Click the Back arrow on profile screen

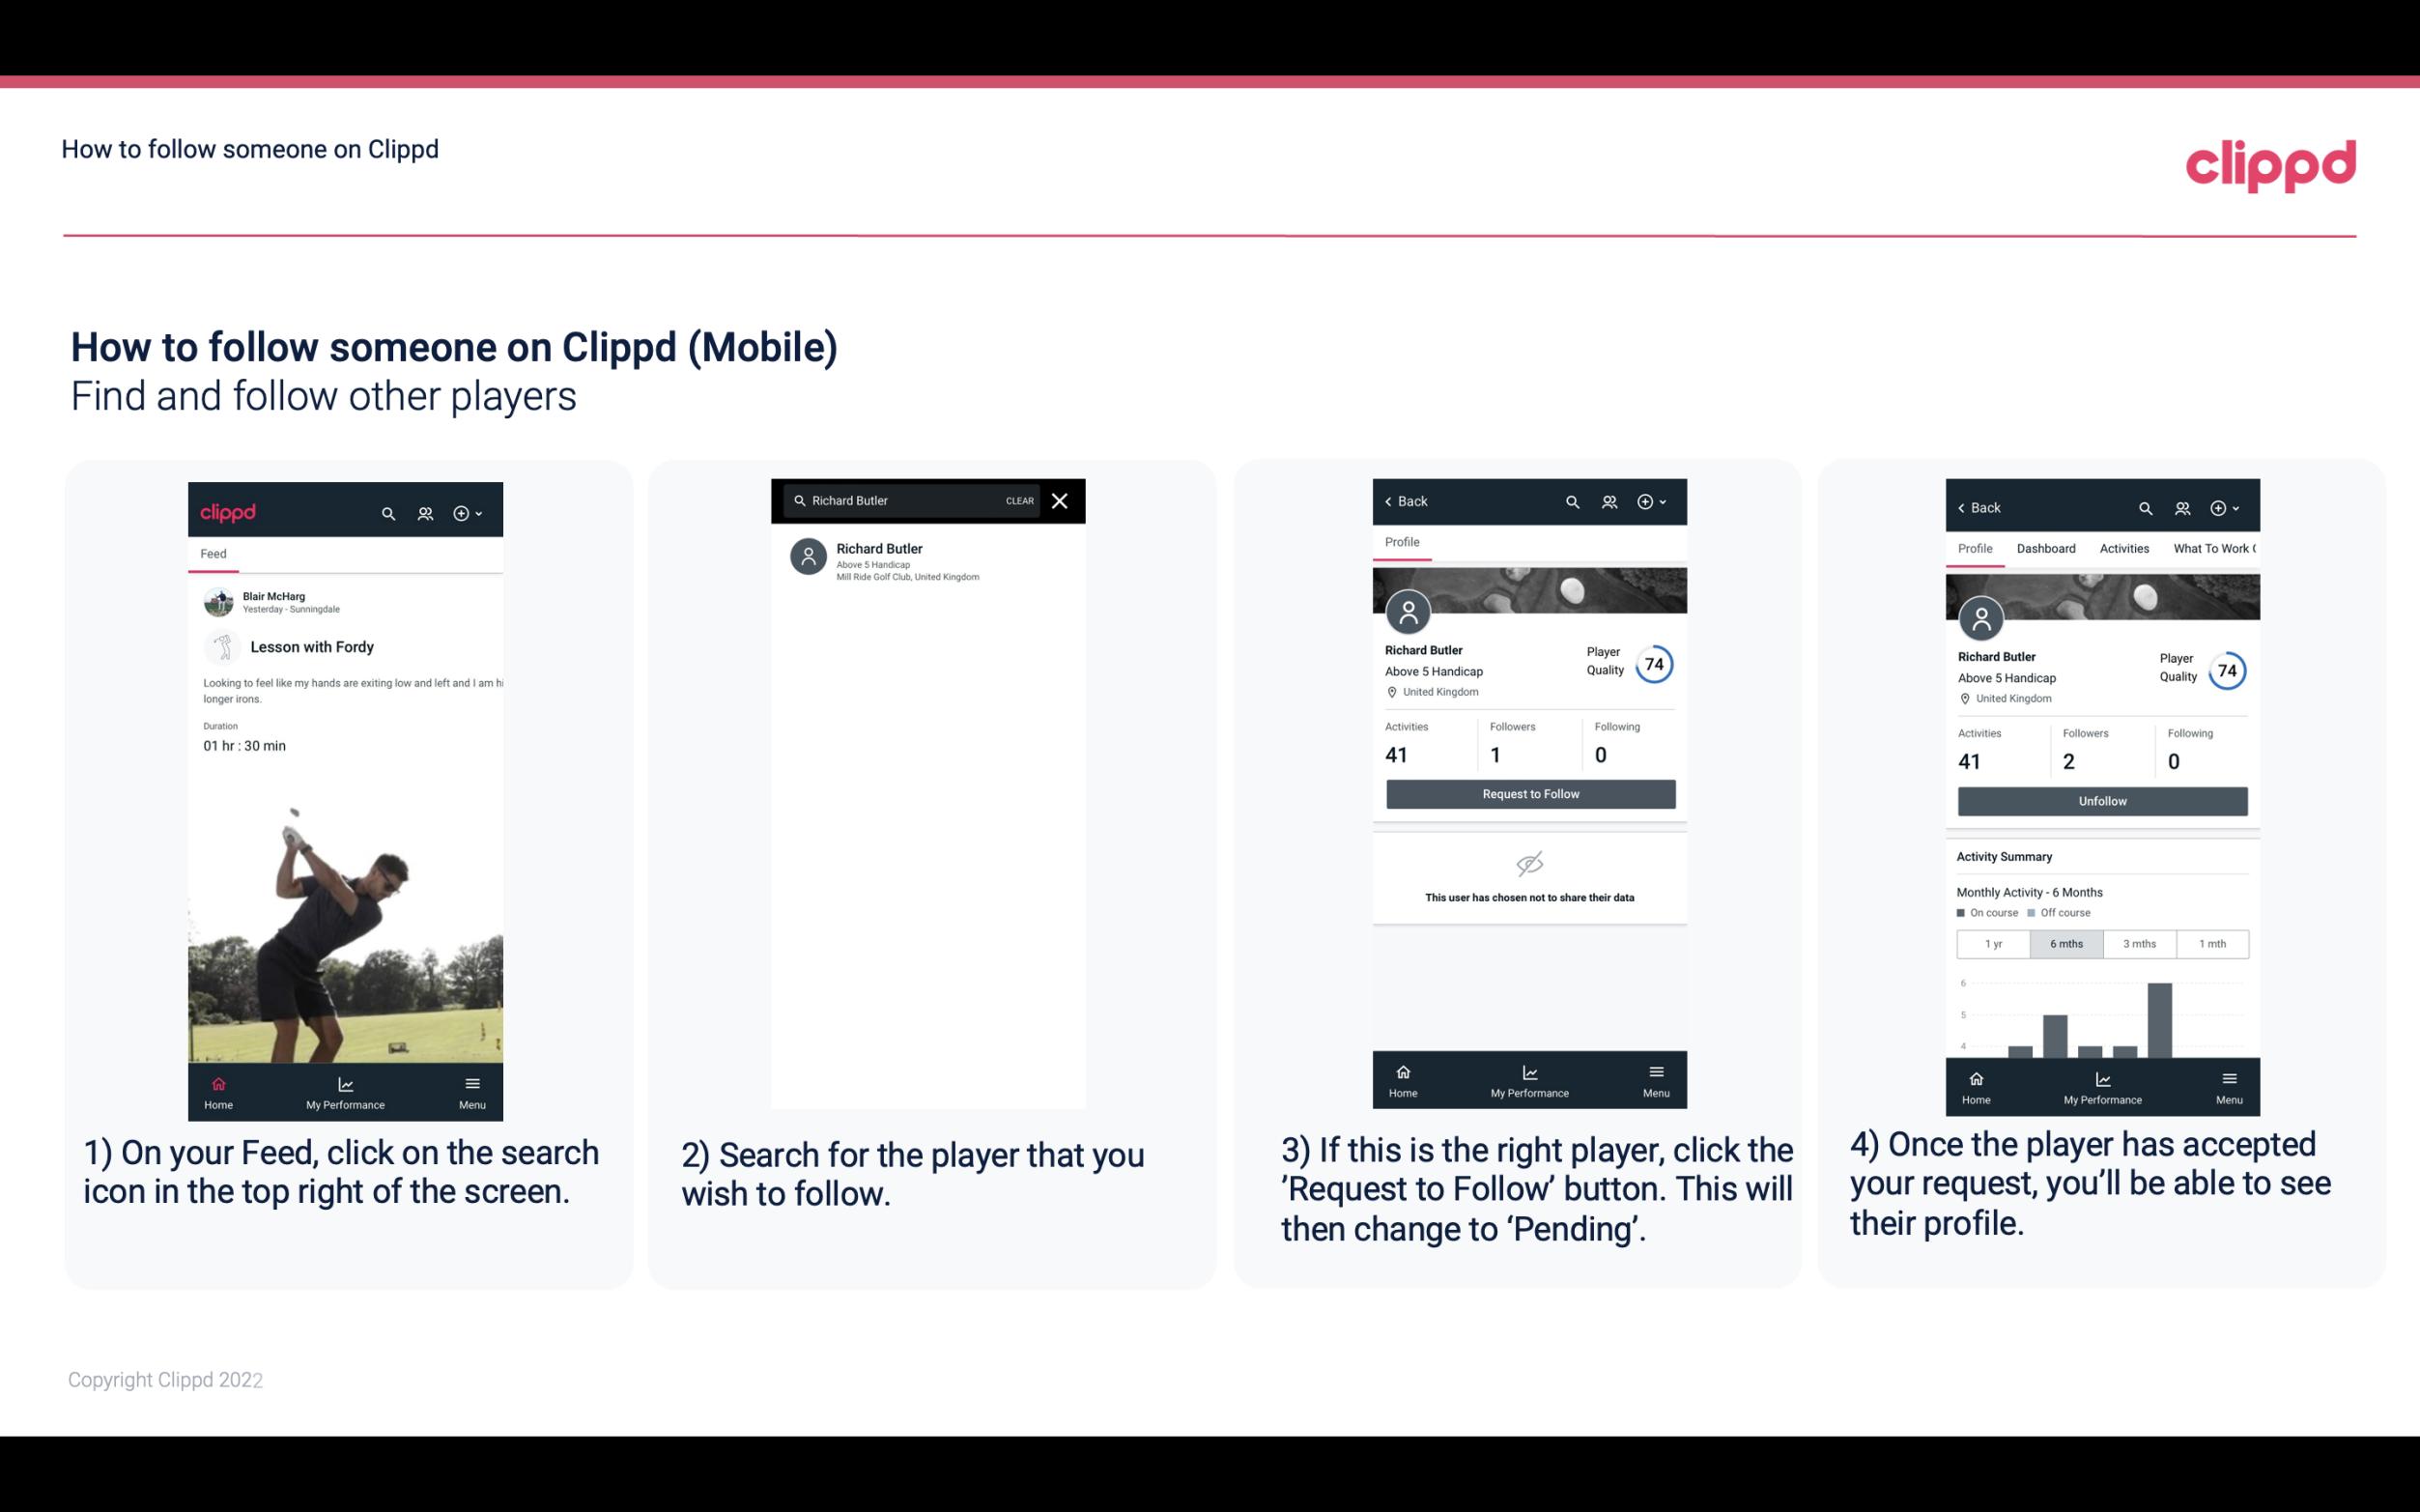[1391, 501]
